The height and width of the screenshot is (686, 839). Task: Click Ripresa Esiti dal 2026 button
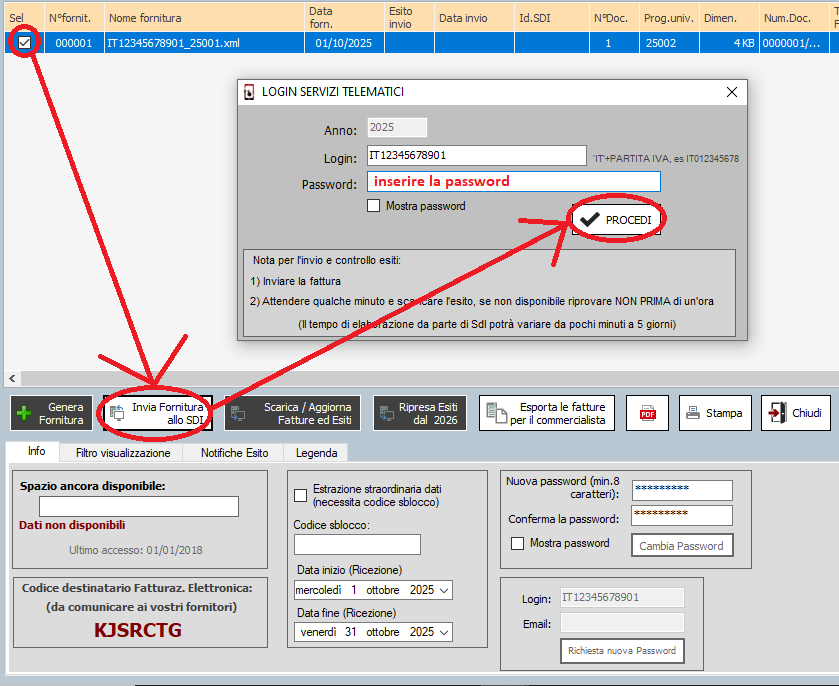point(419,413)
